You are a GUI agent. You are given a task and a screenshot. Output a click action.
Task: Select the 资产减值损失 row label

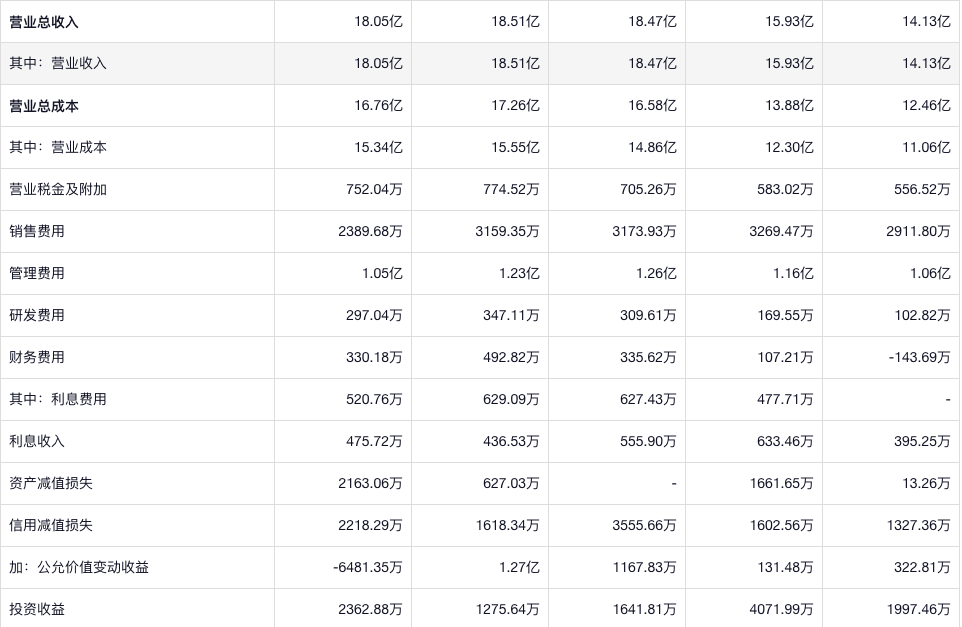pyautogui.click(x=51, y=483)
